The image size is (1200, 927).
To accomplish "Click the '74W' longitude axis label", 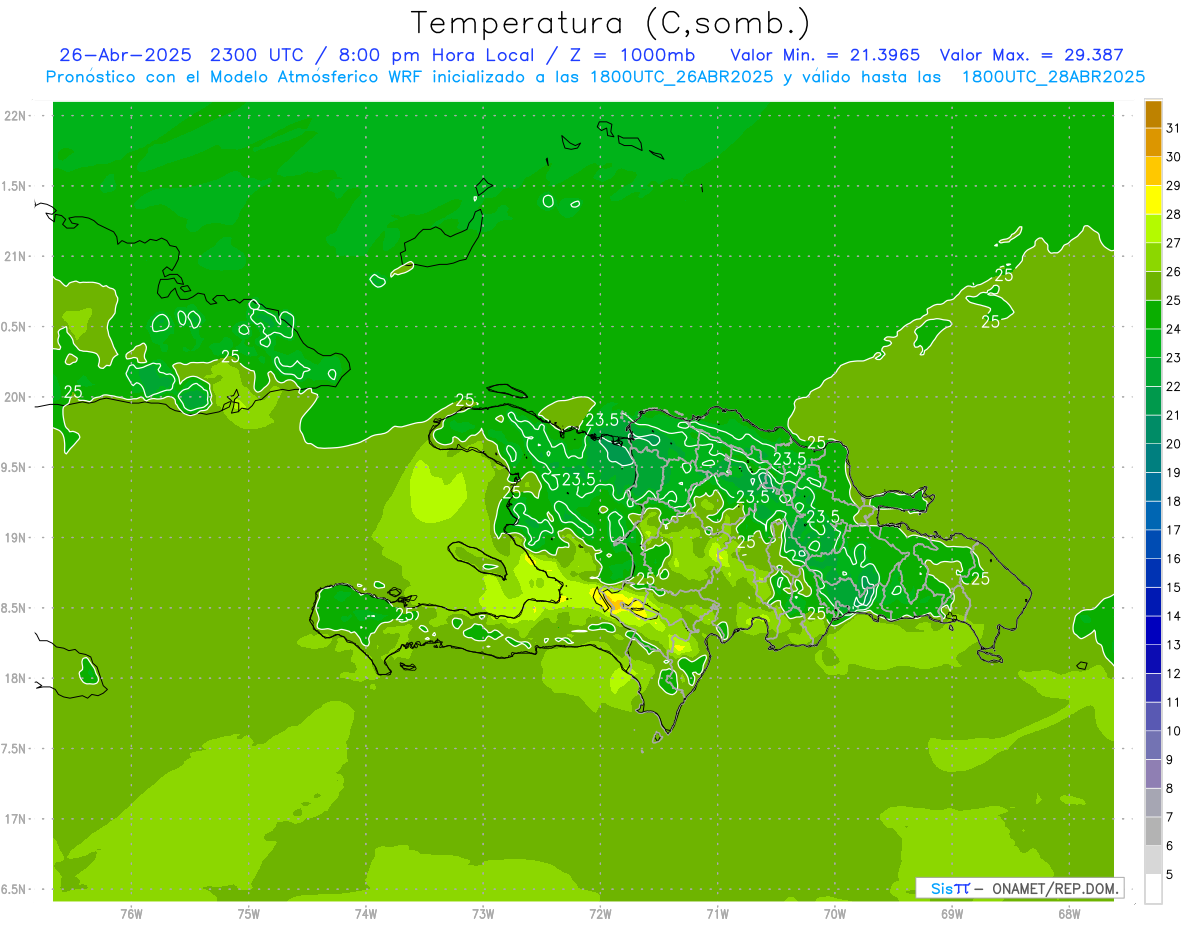I will tap(366, 914).
